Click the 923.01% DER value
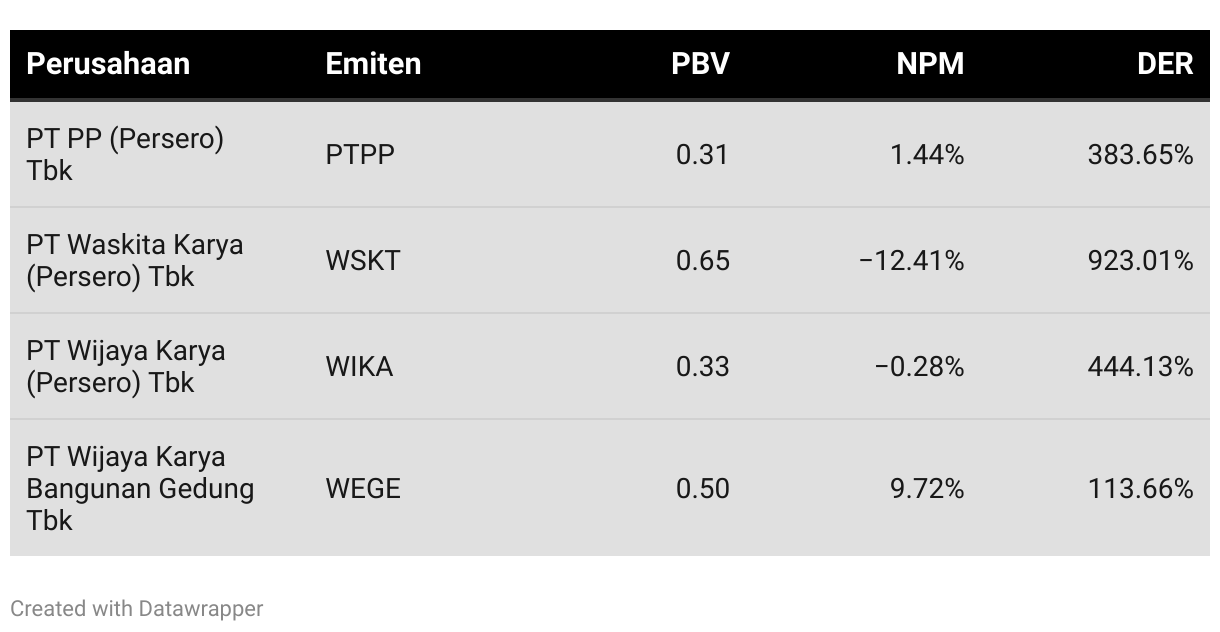This screenshot has width=1220, height=632. pyautogui.click(x=1140, y=261)
